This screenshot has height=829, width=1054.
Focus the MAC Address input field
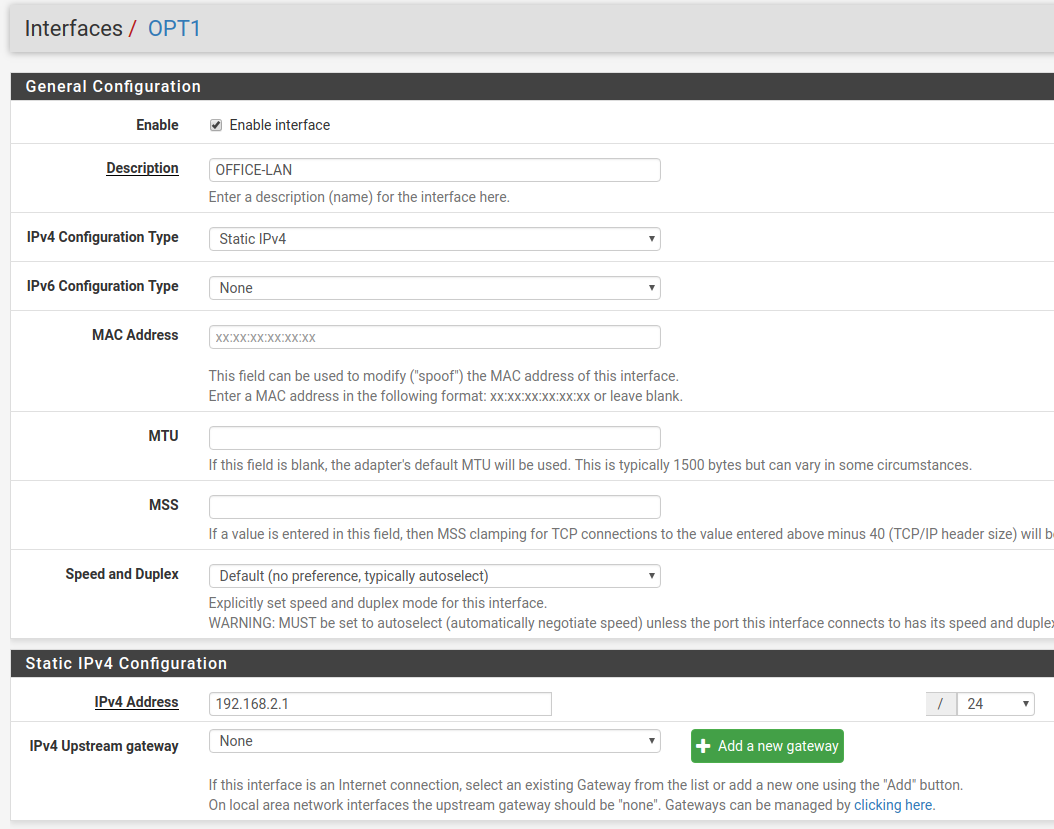pos(434,337)
